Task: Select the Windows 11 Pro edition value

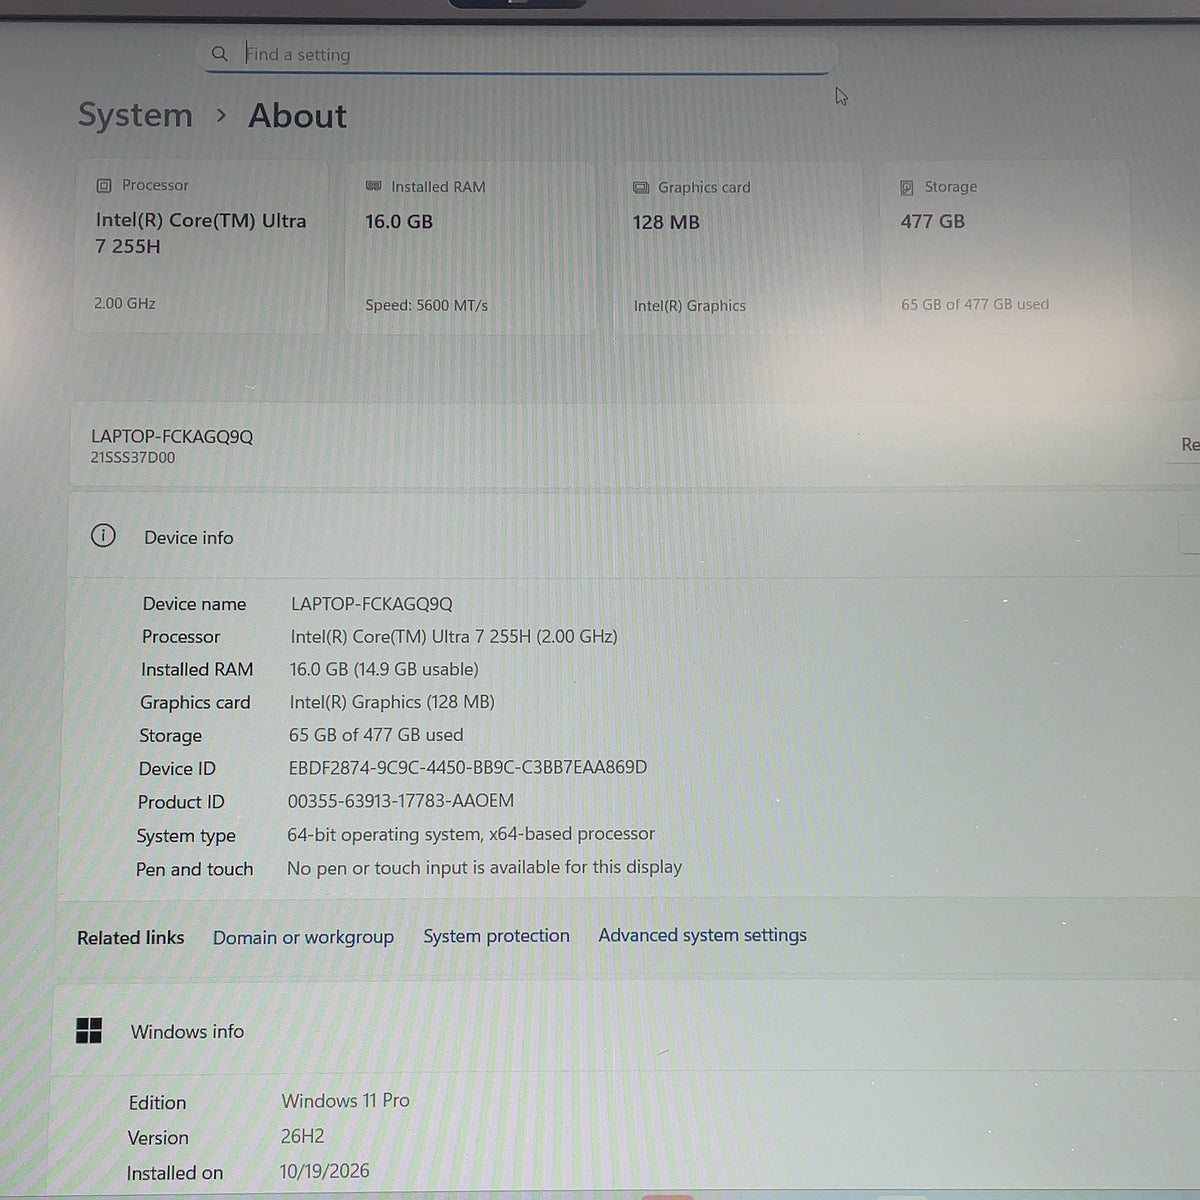Action: (346, 1100)
